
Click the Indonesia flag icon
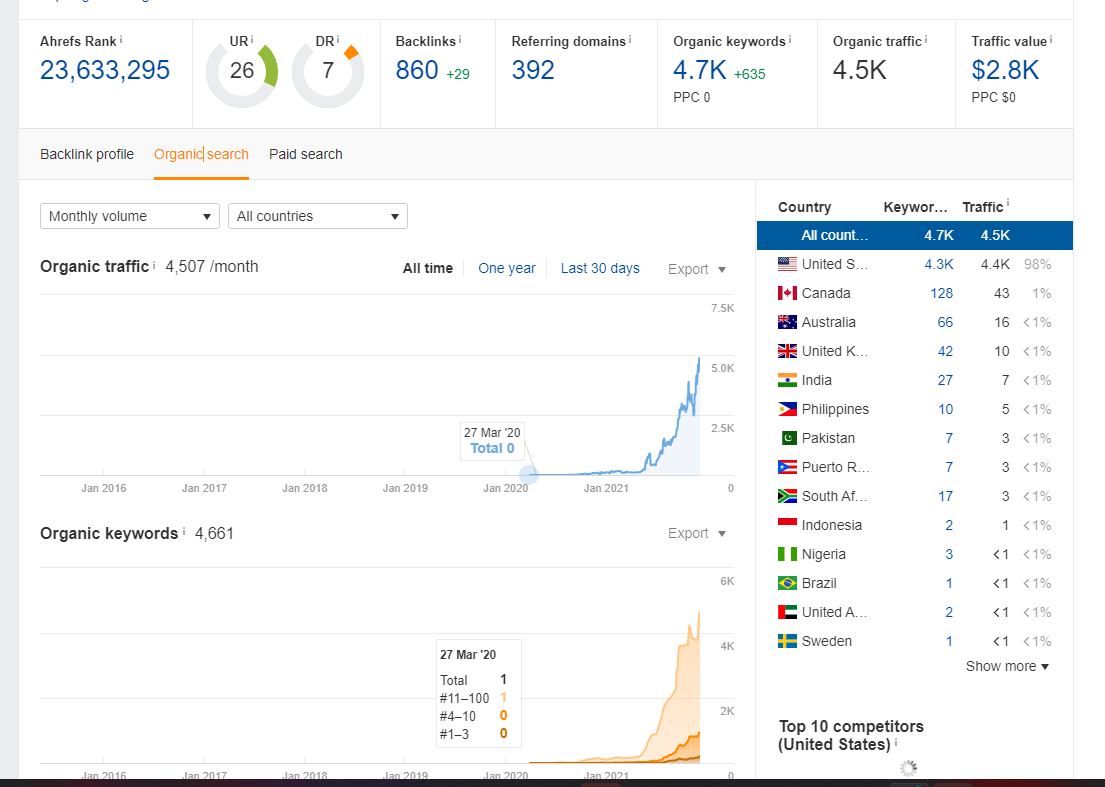(787, 523)
